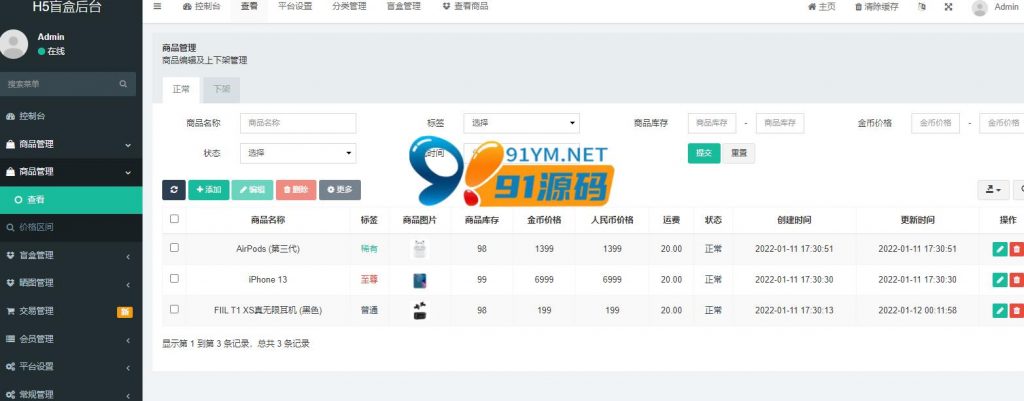Sort by the 商品库存 column header
This screenshot has width=1024, height=401.
click(x=482, y=220)
